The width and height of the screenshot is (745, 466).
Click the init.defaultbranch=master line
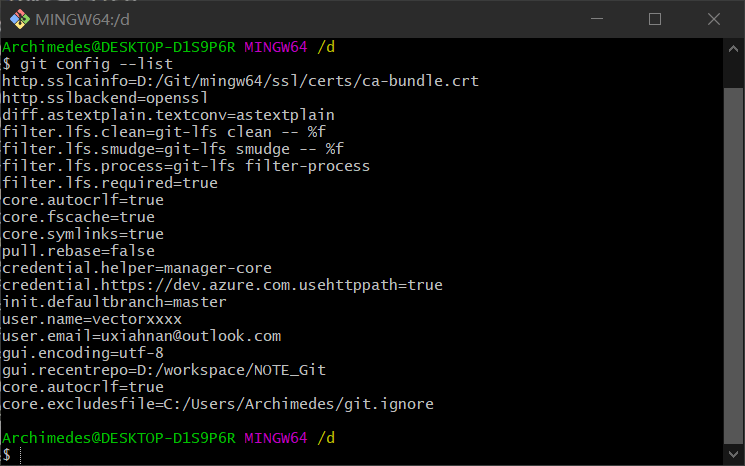(115, 302)
